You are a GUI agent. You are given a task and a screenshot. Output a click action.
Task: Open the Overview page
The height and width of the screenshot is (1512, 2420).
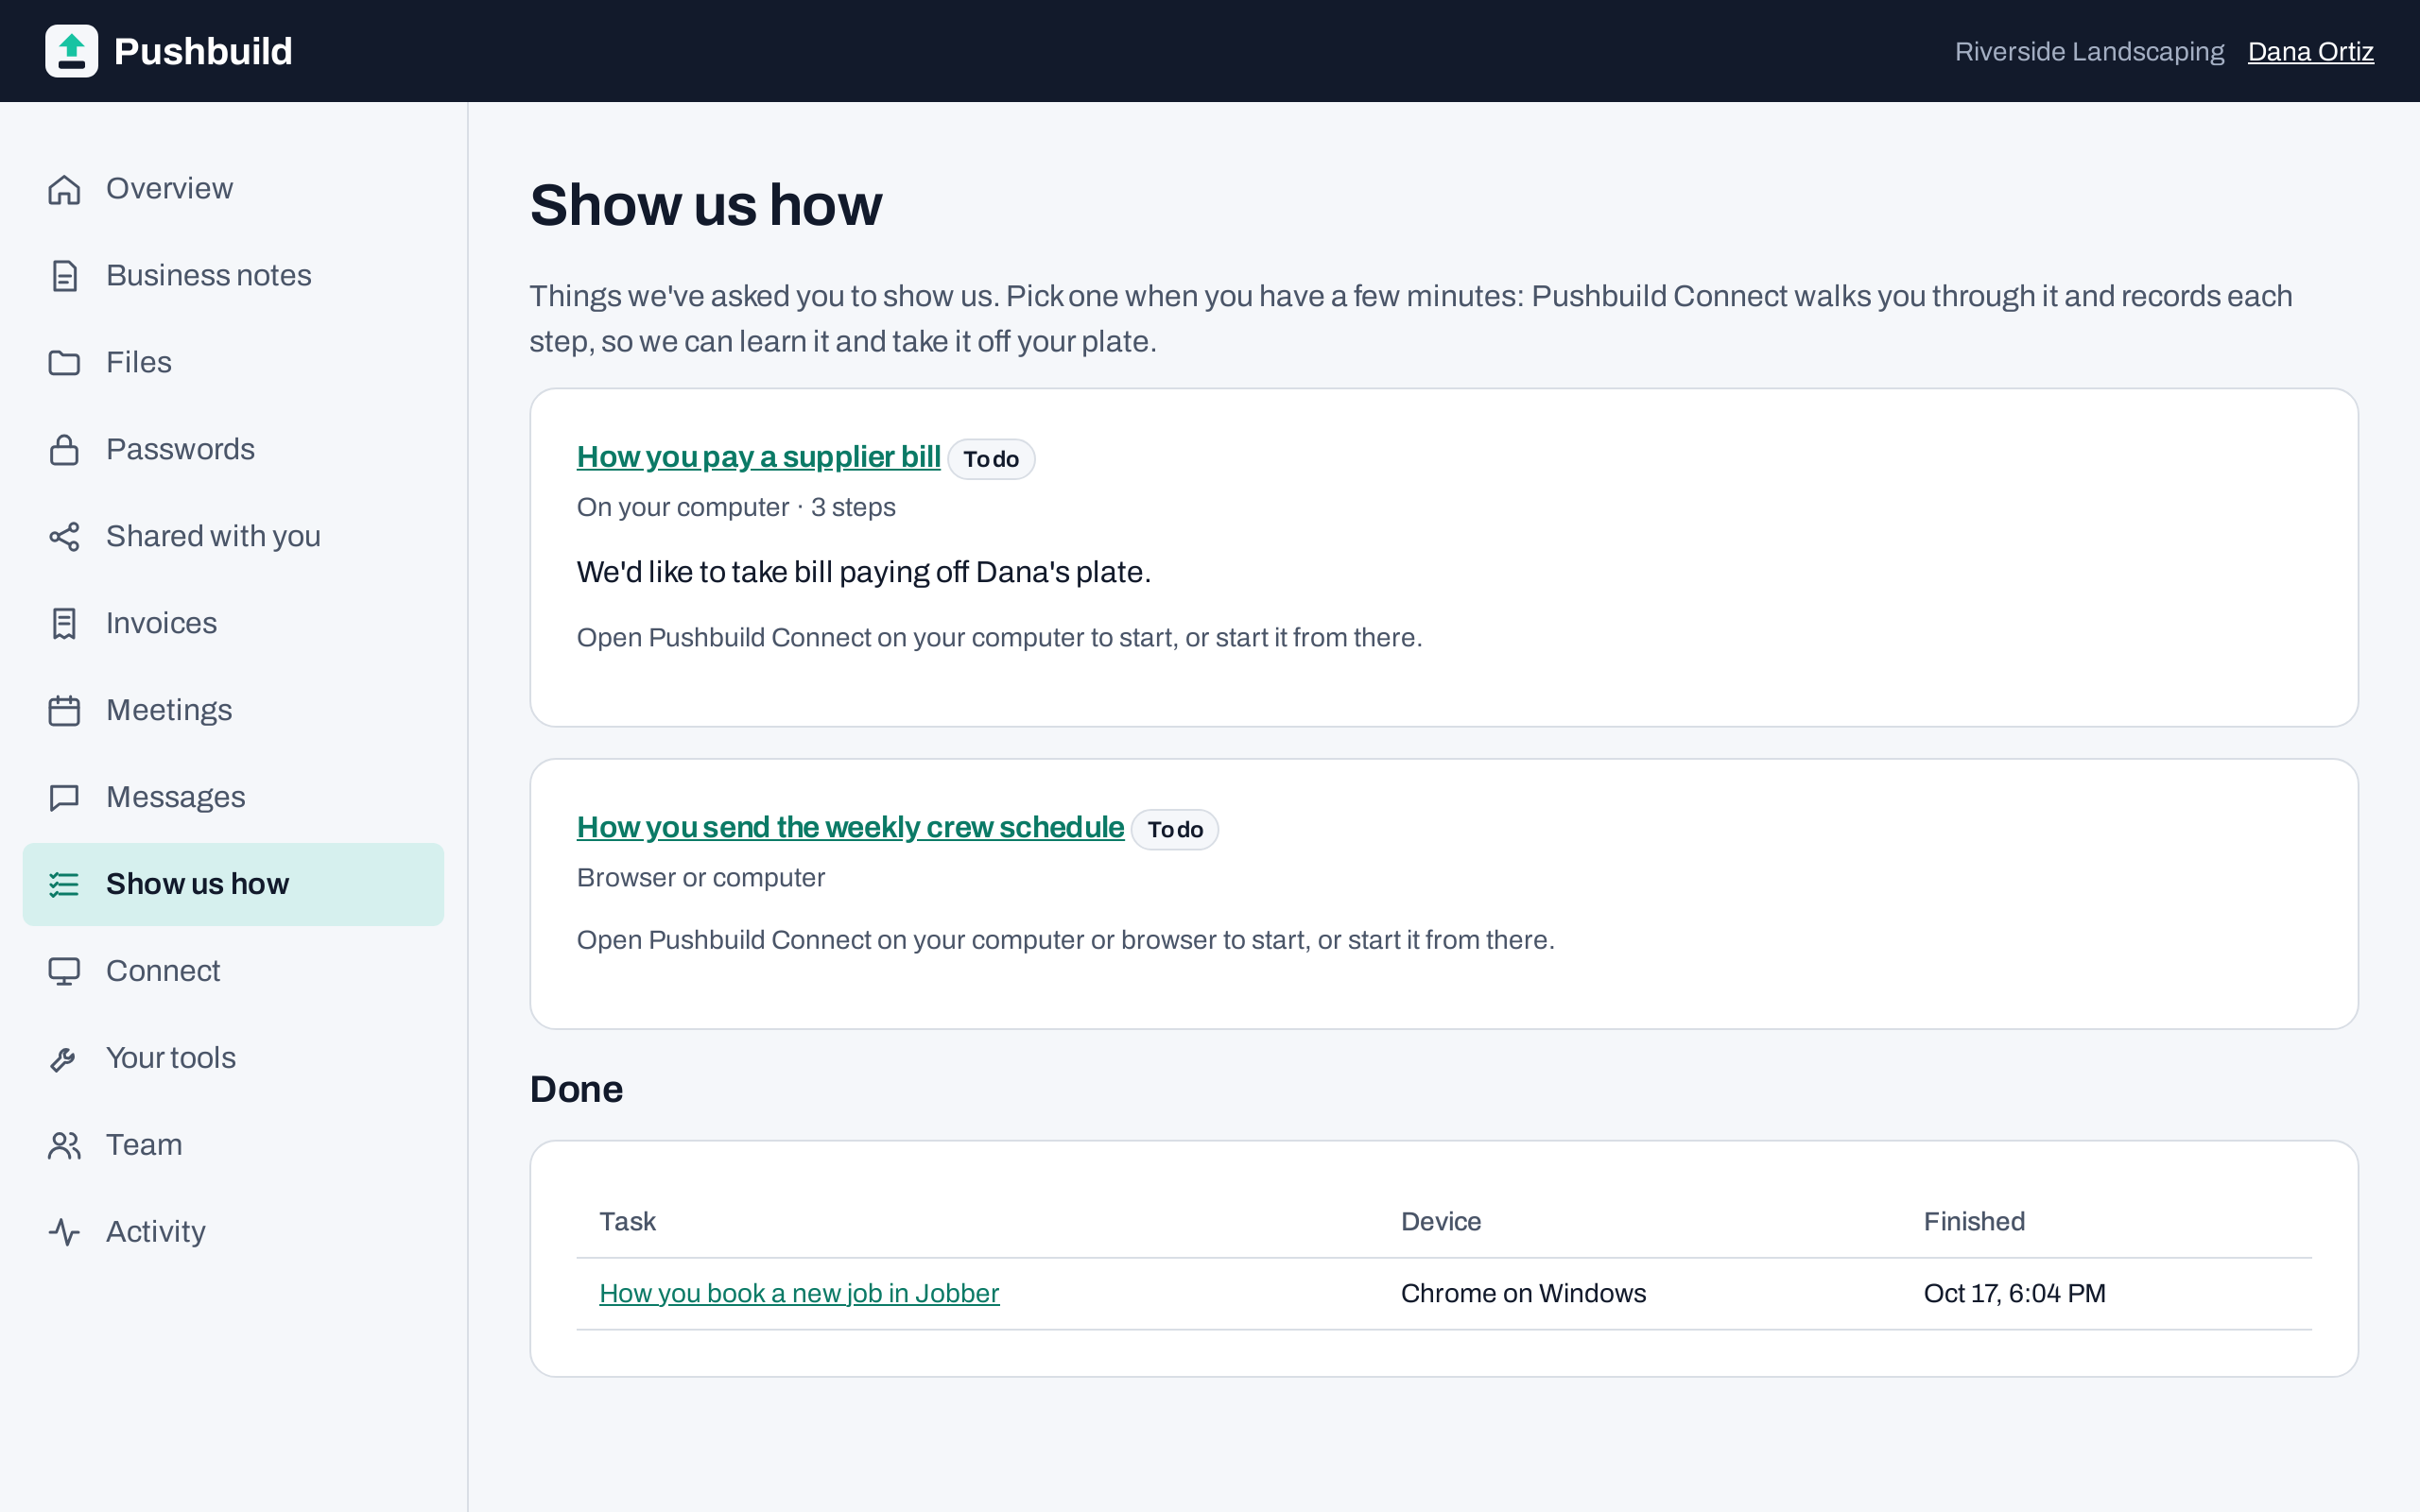(233, 189)
